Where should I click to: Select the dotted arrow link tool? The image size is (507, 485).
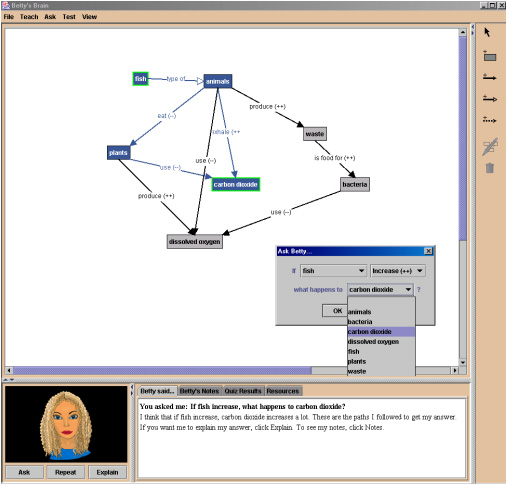point(489,119)
